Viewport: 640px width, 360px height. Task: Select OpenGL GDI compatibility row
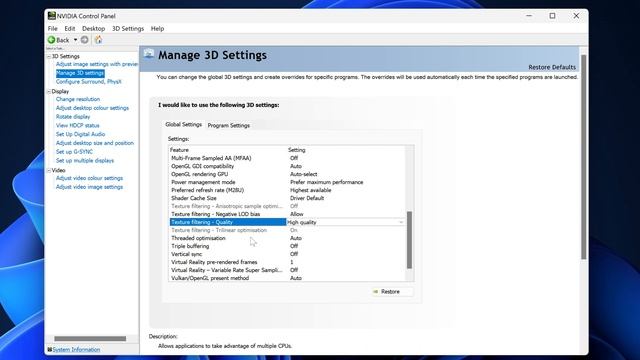(x=288, y=166)
